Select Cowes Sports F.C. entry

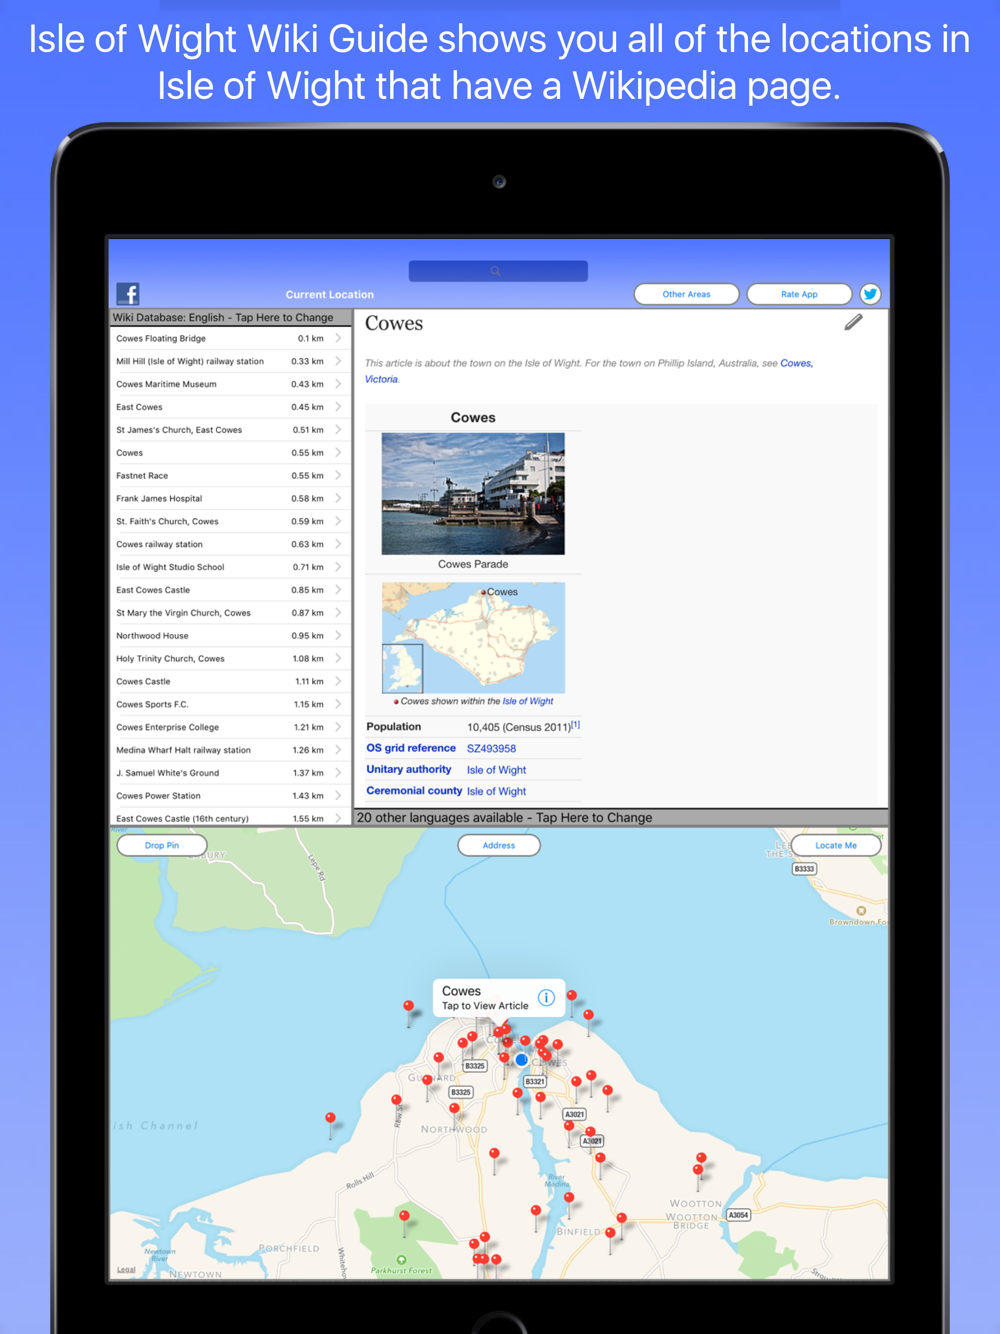click(x=230, y=704)
